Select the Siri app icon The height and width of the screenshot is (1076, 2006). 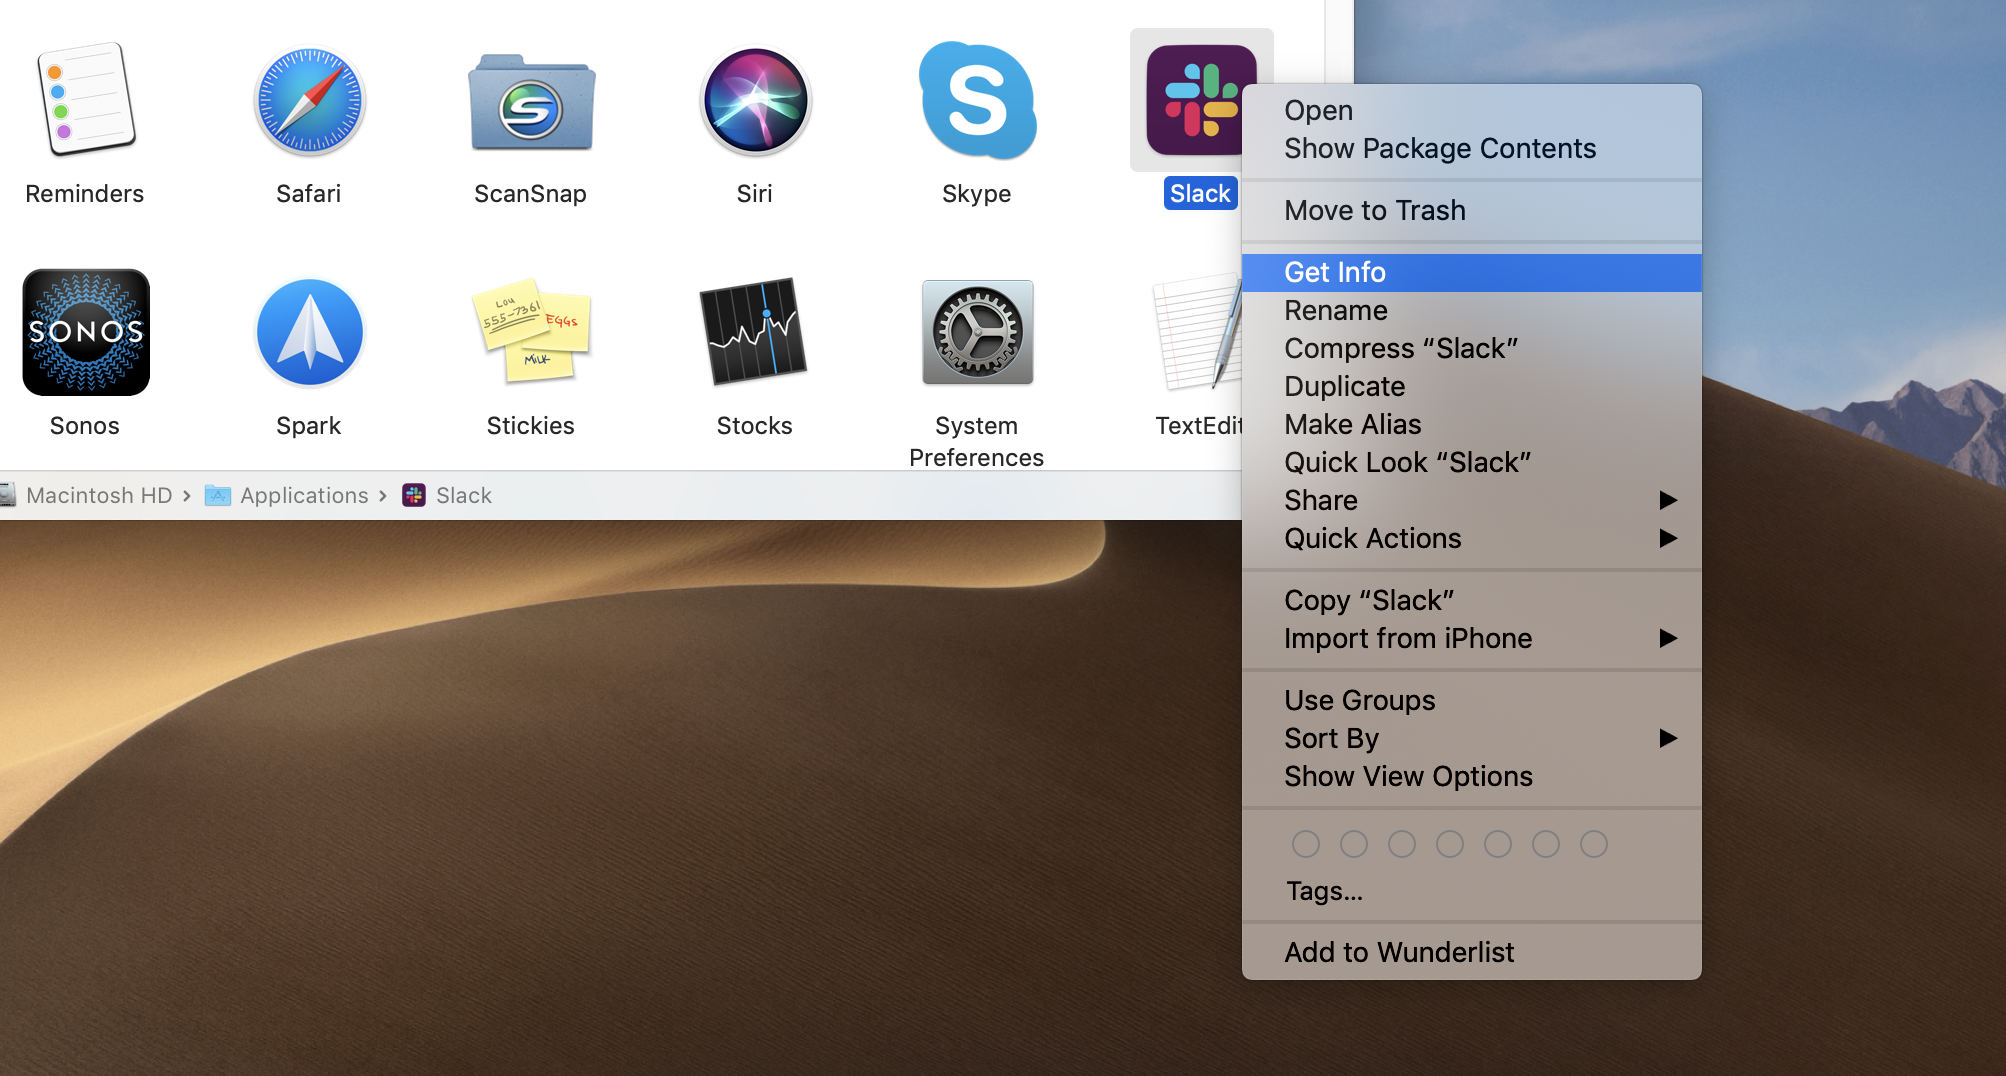[755, 101]
